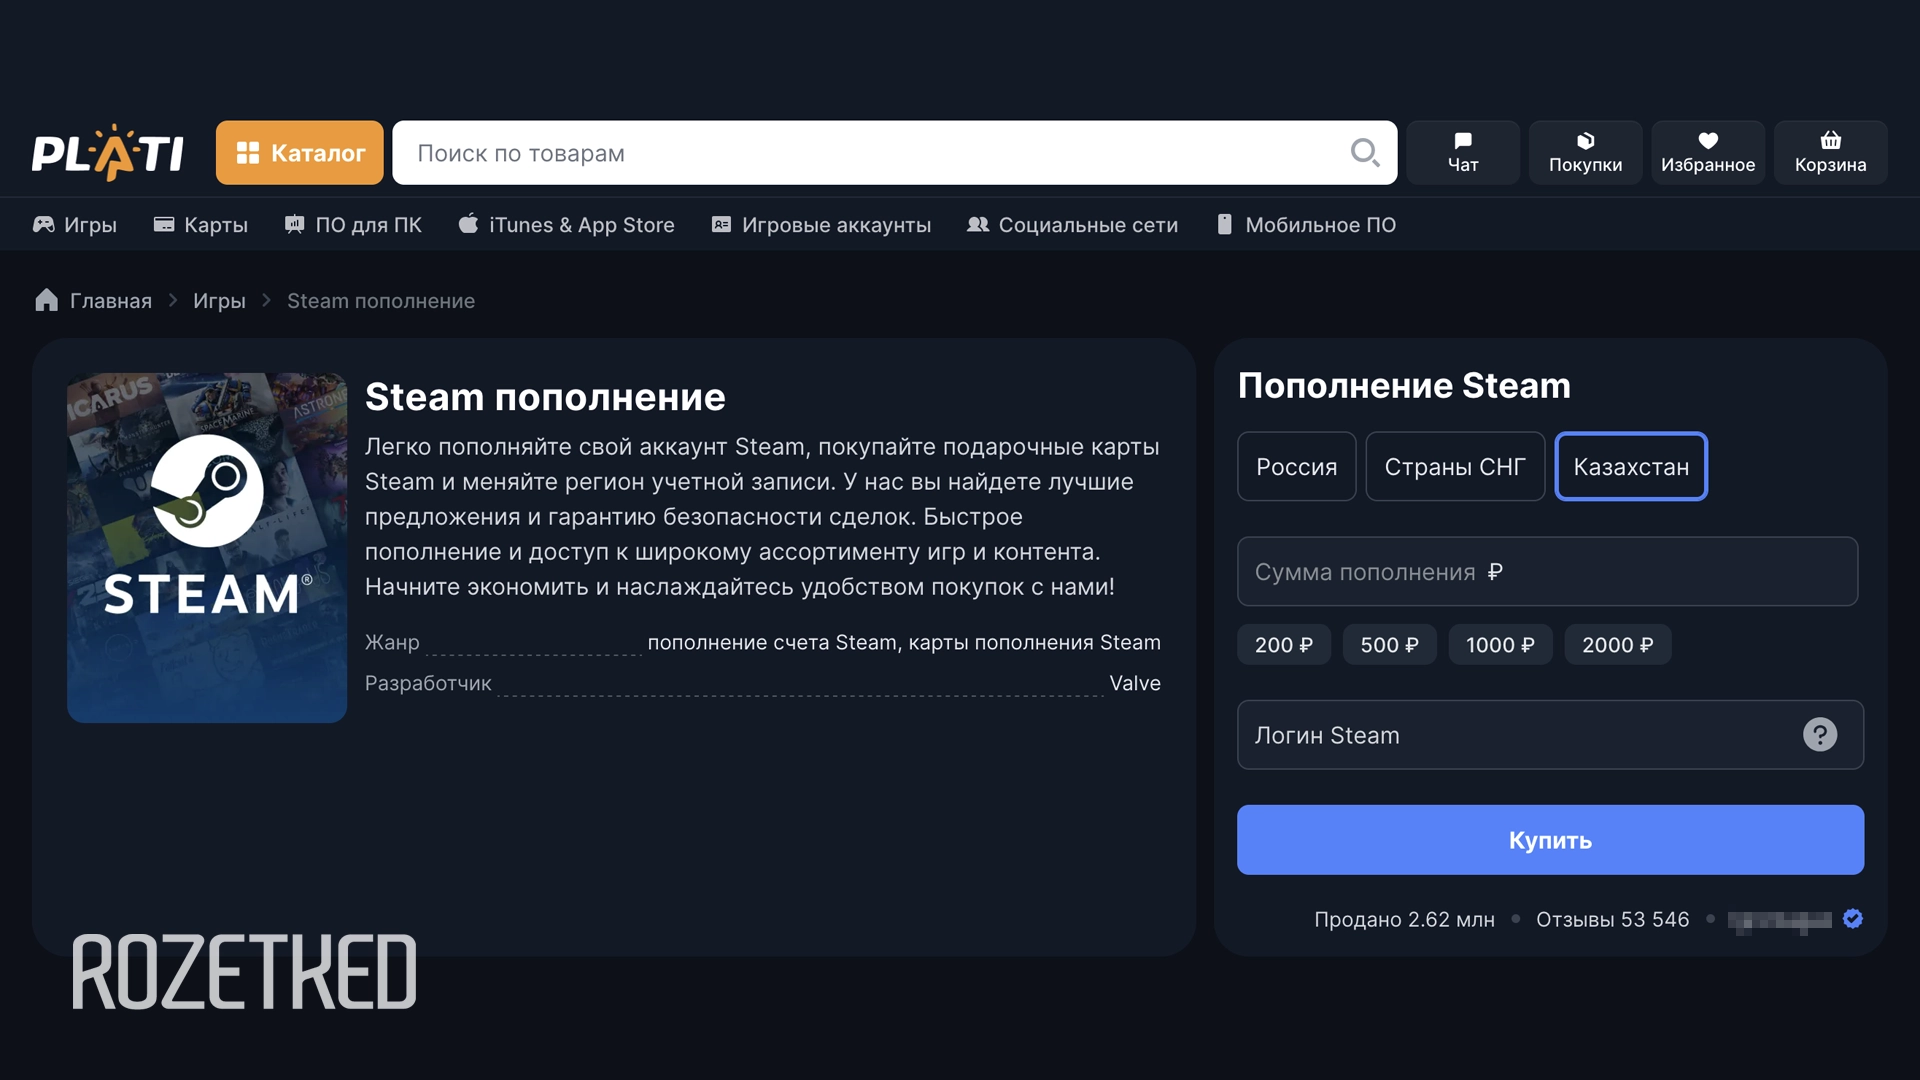This screenshot has height=1080, width=1920.
Task: Select the Казахстан region option
Action: point(1630,467)
